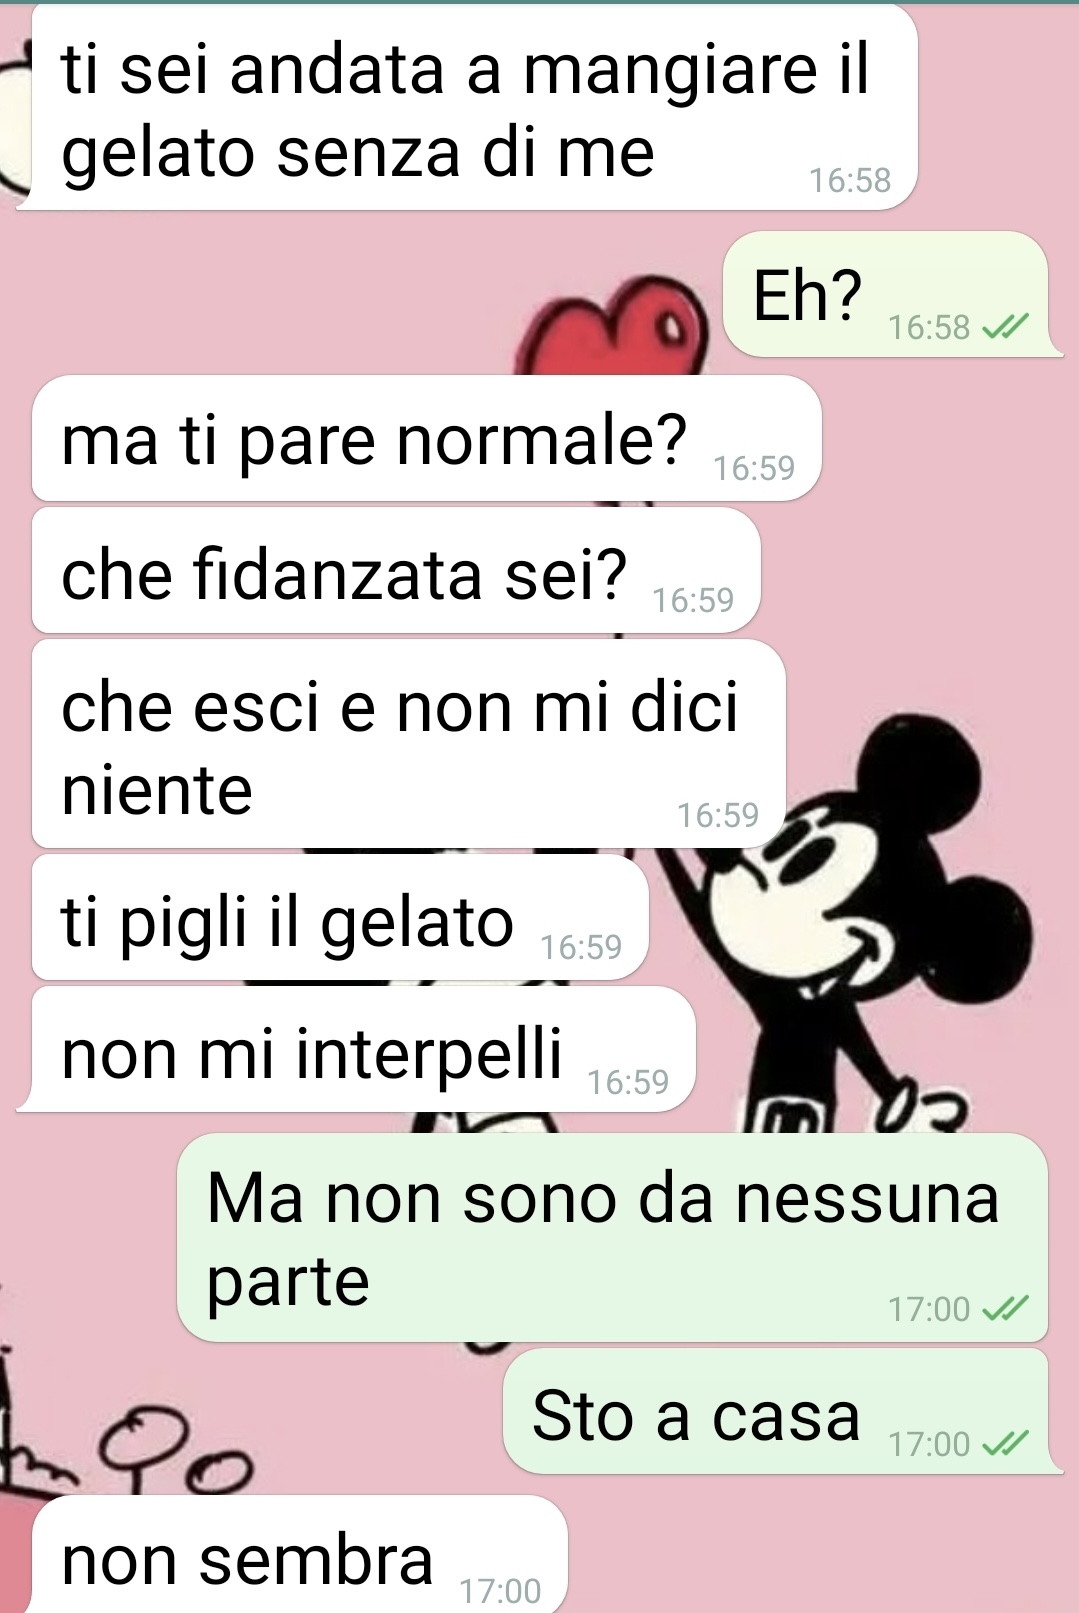Tap read ticks on 'Ma non sono da nessuna parte'
Viewport: 1079px width, 1613px height.
pos(1005,1308)
